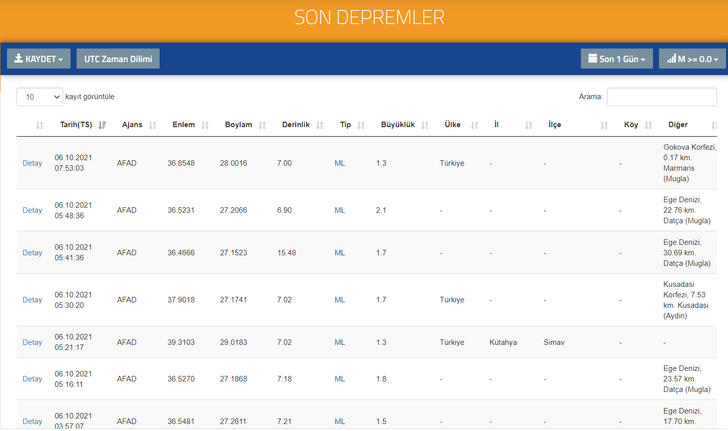Click Ege Denizi 30.69 km description
Image resolution: width=728 pixels, height=431 pixels.
(687, 253)
